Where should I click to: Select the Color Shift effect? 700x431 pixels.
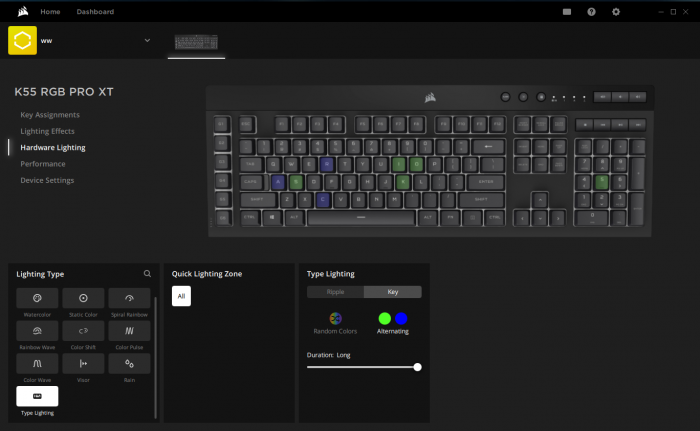(83, 331)
